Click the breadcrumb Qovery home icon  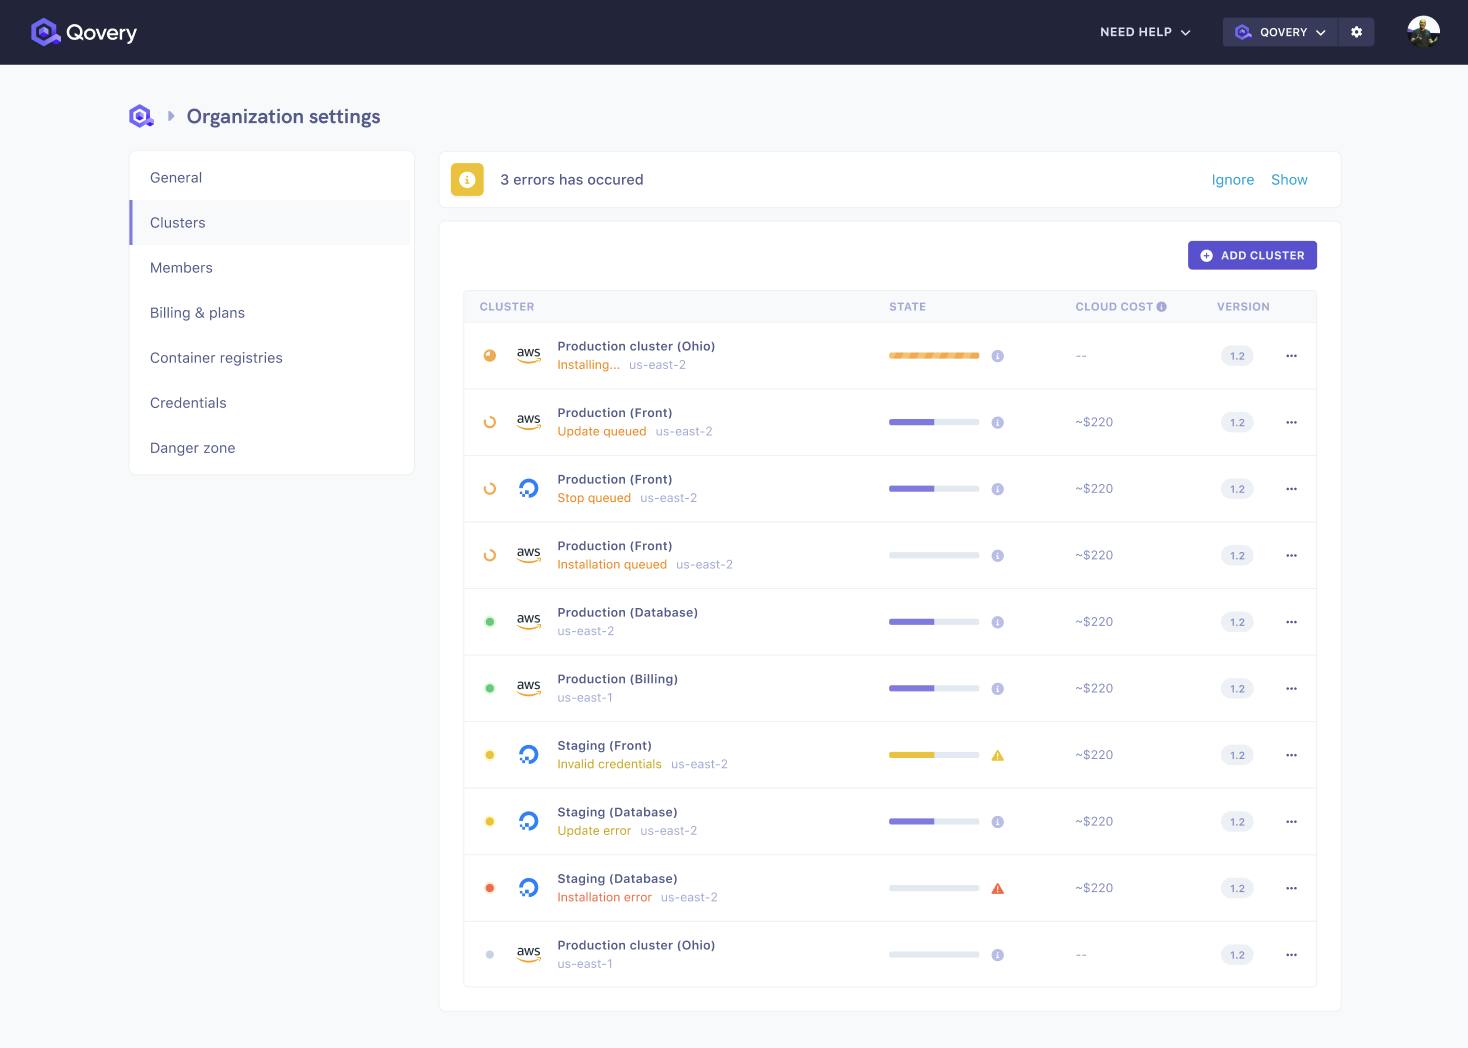141,116
